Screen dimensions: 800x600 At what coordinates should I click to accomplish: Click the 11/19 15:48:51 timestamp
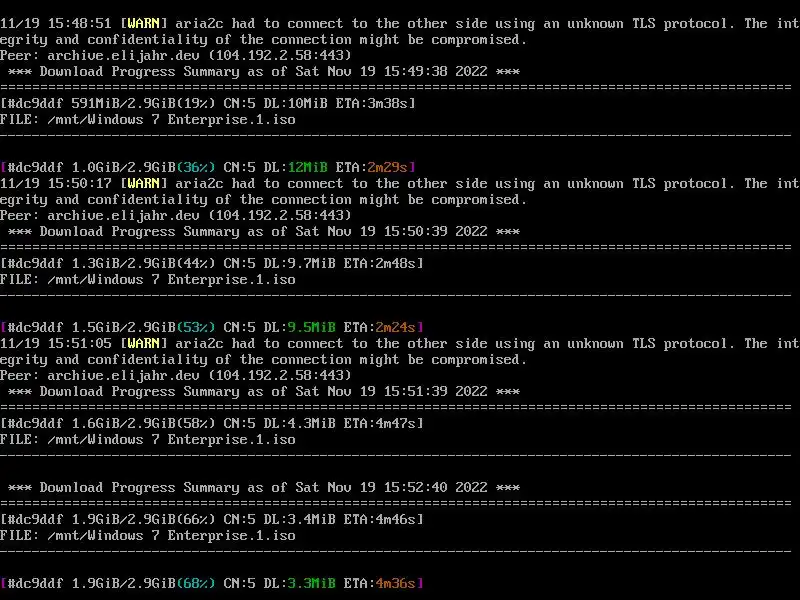56,23
